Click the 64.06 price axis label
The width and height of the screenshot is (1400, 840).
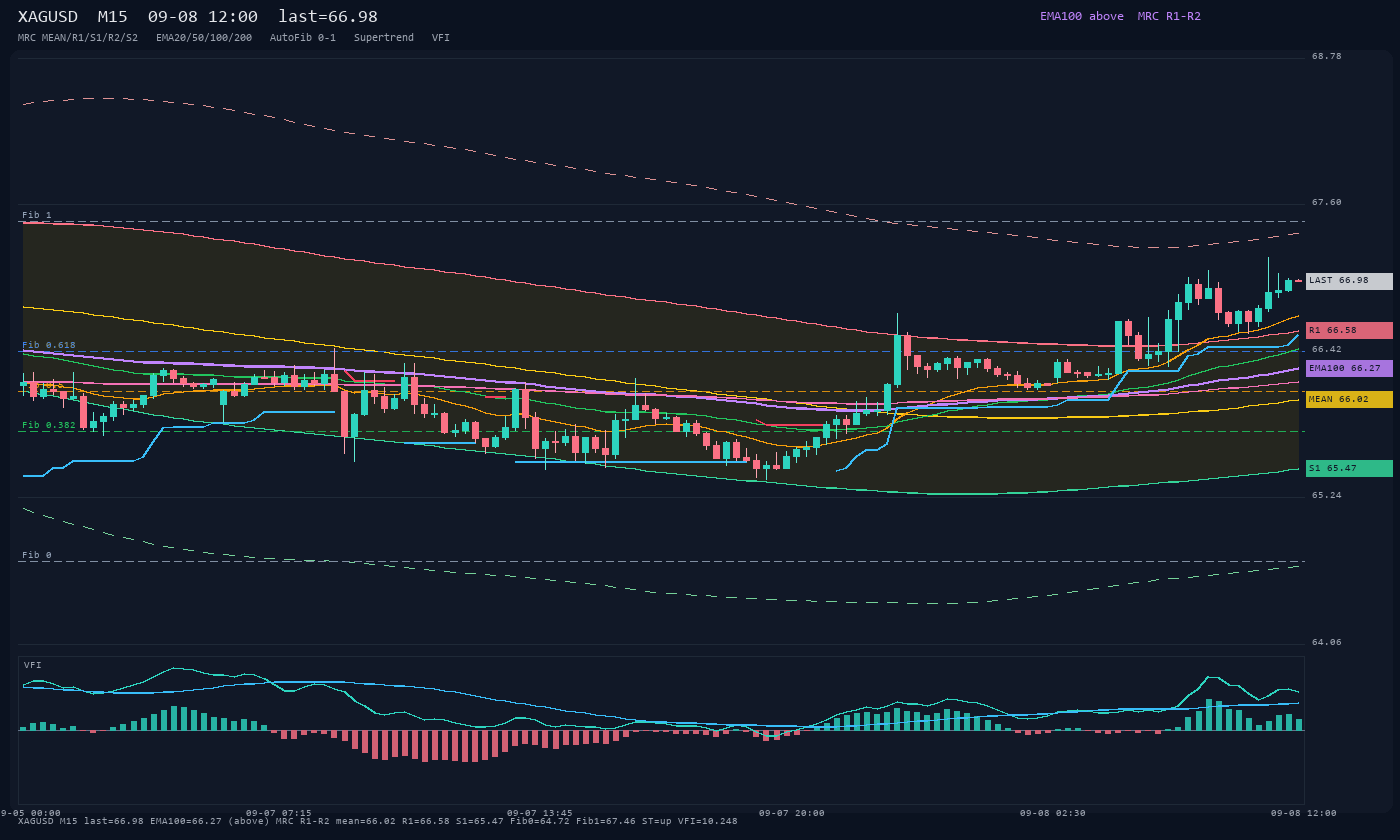point(1327,642)
